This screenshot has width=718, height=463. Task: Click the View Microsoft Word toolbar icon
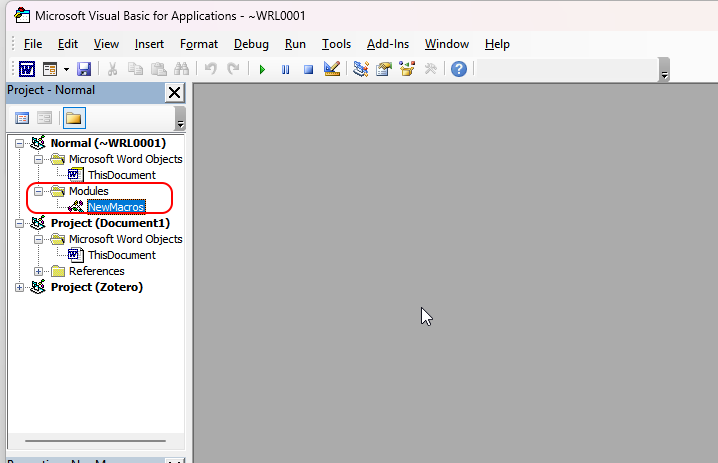click(x=26, y=69)
